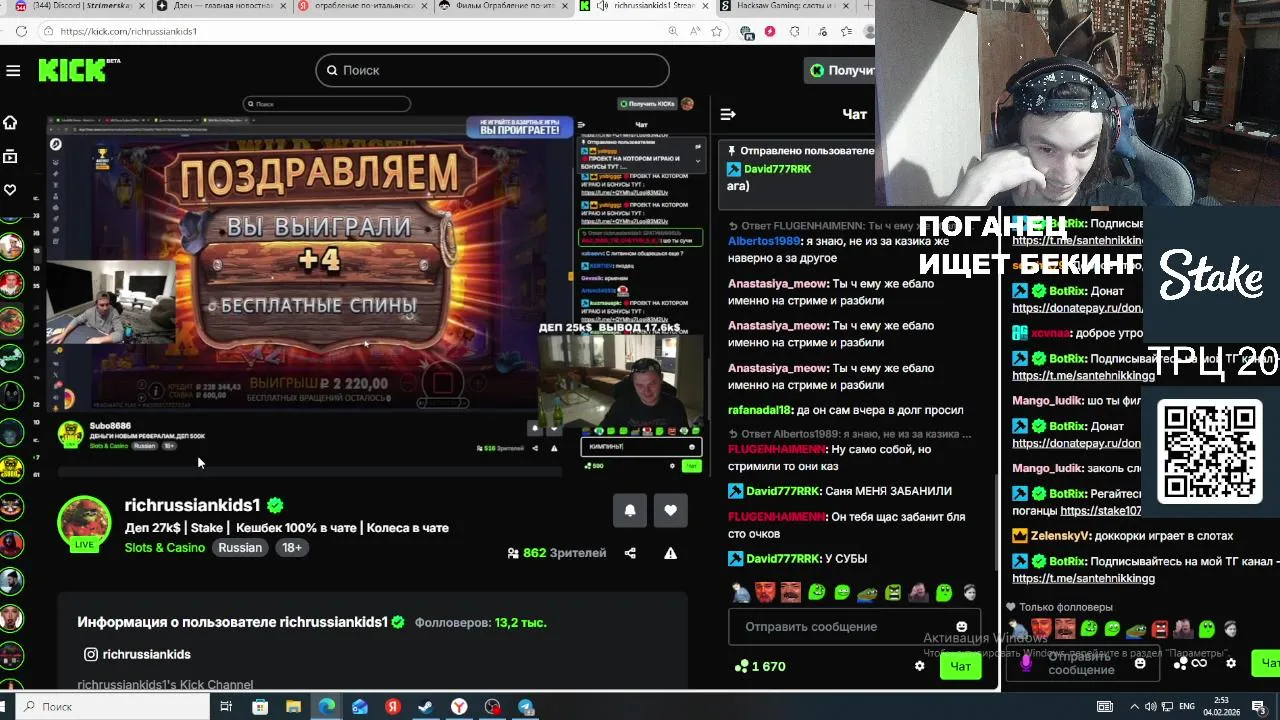Open Steam from the taskbar
This screenshot has height=720, width=1280.
pos(426,707)
